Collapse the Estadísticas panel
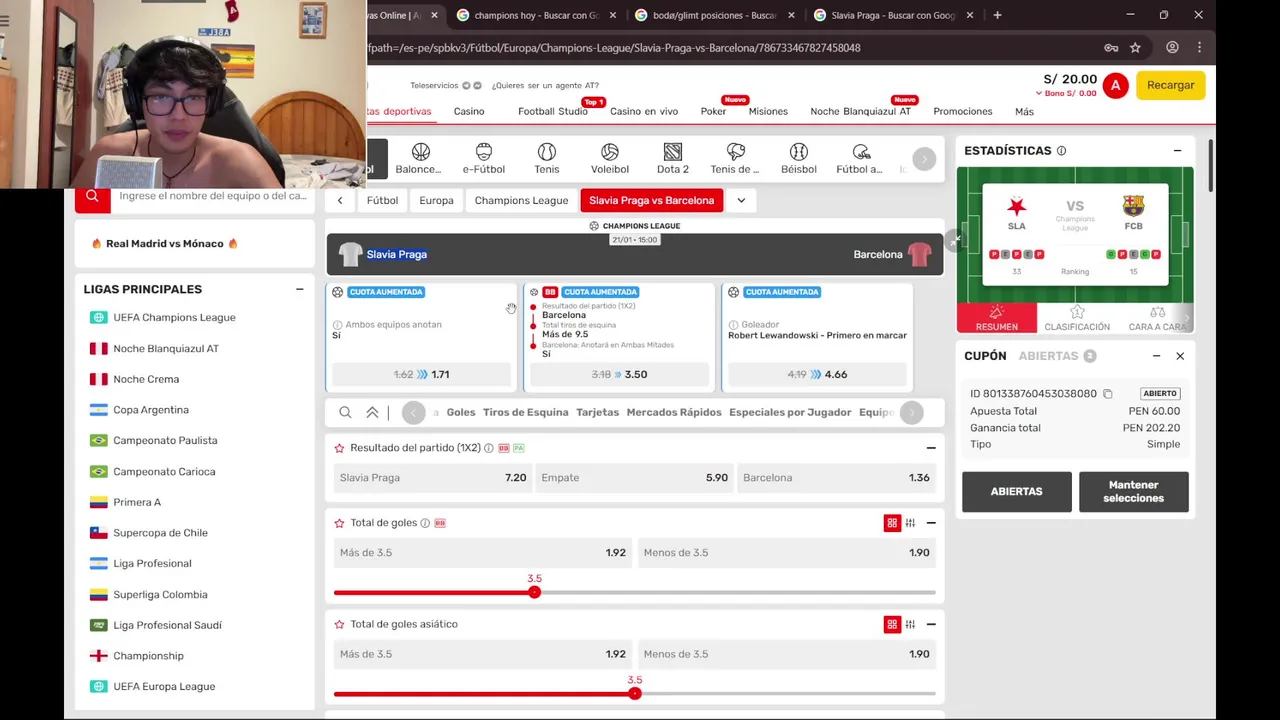This screenshot has width=1280, height=720. [x=1177, y=151]
